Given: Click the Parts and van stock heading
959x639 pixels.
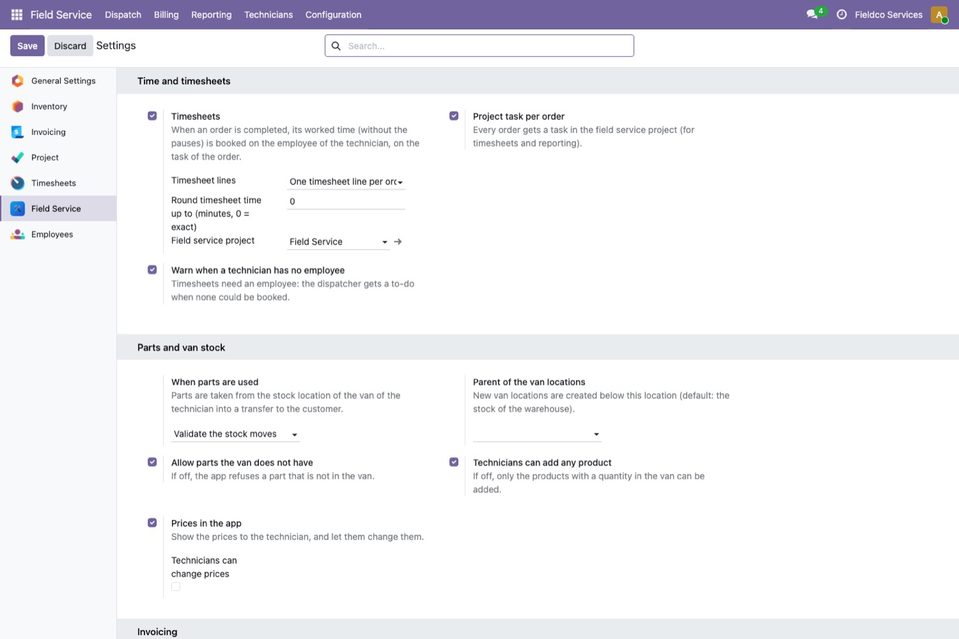Looking at the screenshot, I should click(181, 347).
